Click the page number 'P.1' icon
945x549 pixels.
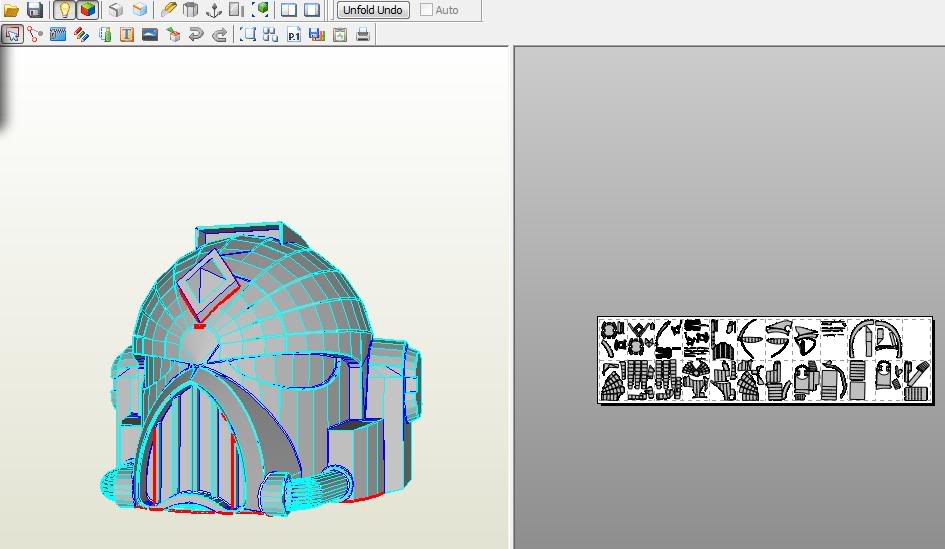[294, 35]
